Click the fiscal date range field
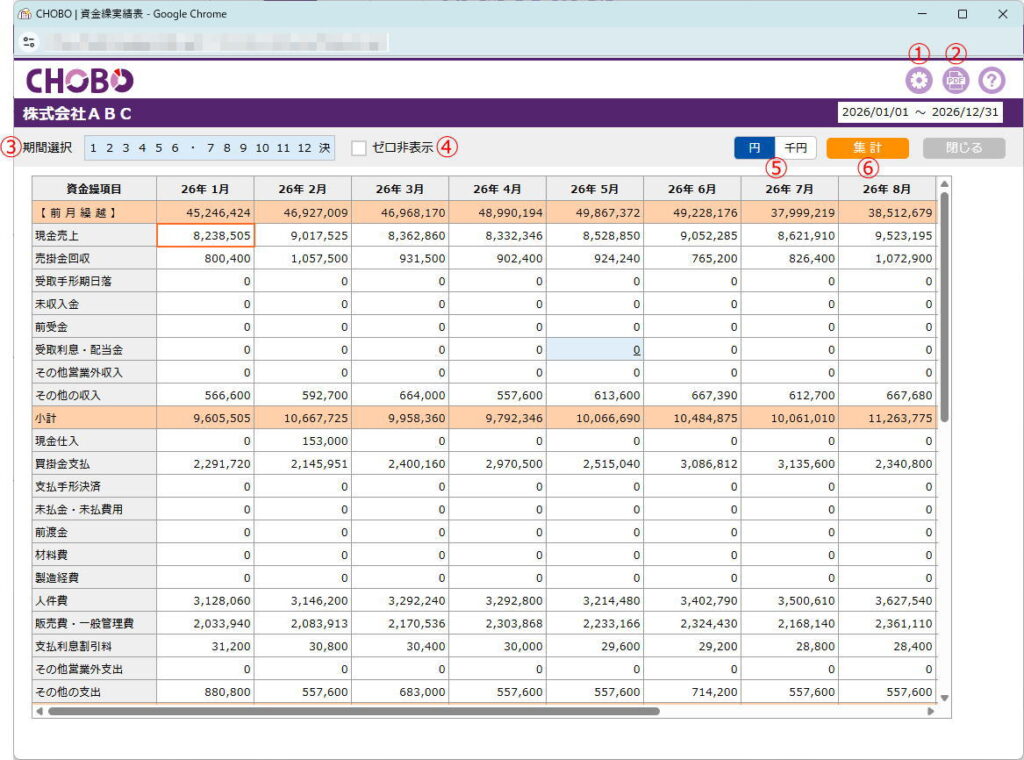The width and height of the screenshot is (1024, 760). [919, 112]
